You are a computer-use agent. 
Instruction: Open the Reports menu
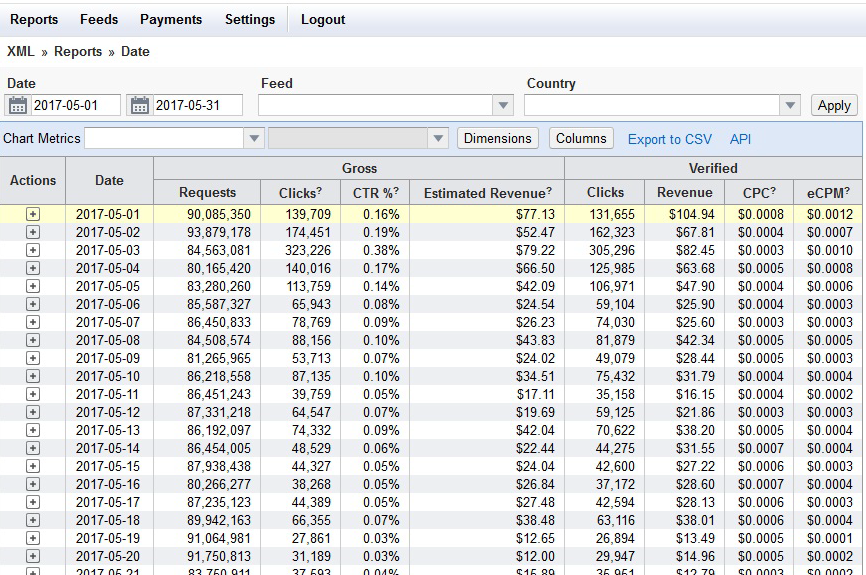pos(34,19)
